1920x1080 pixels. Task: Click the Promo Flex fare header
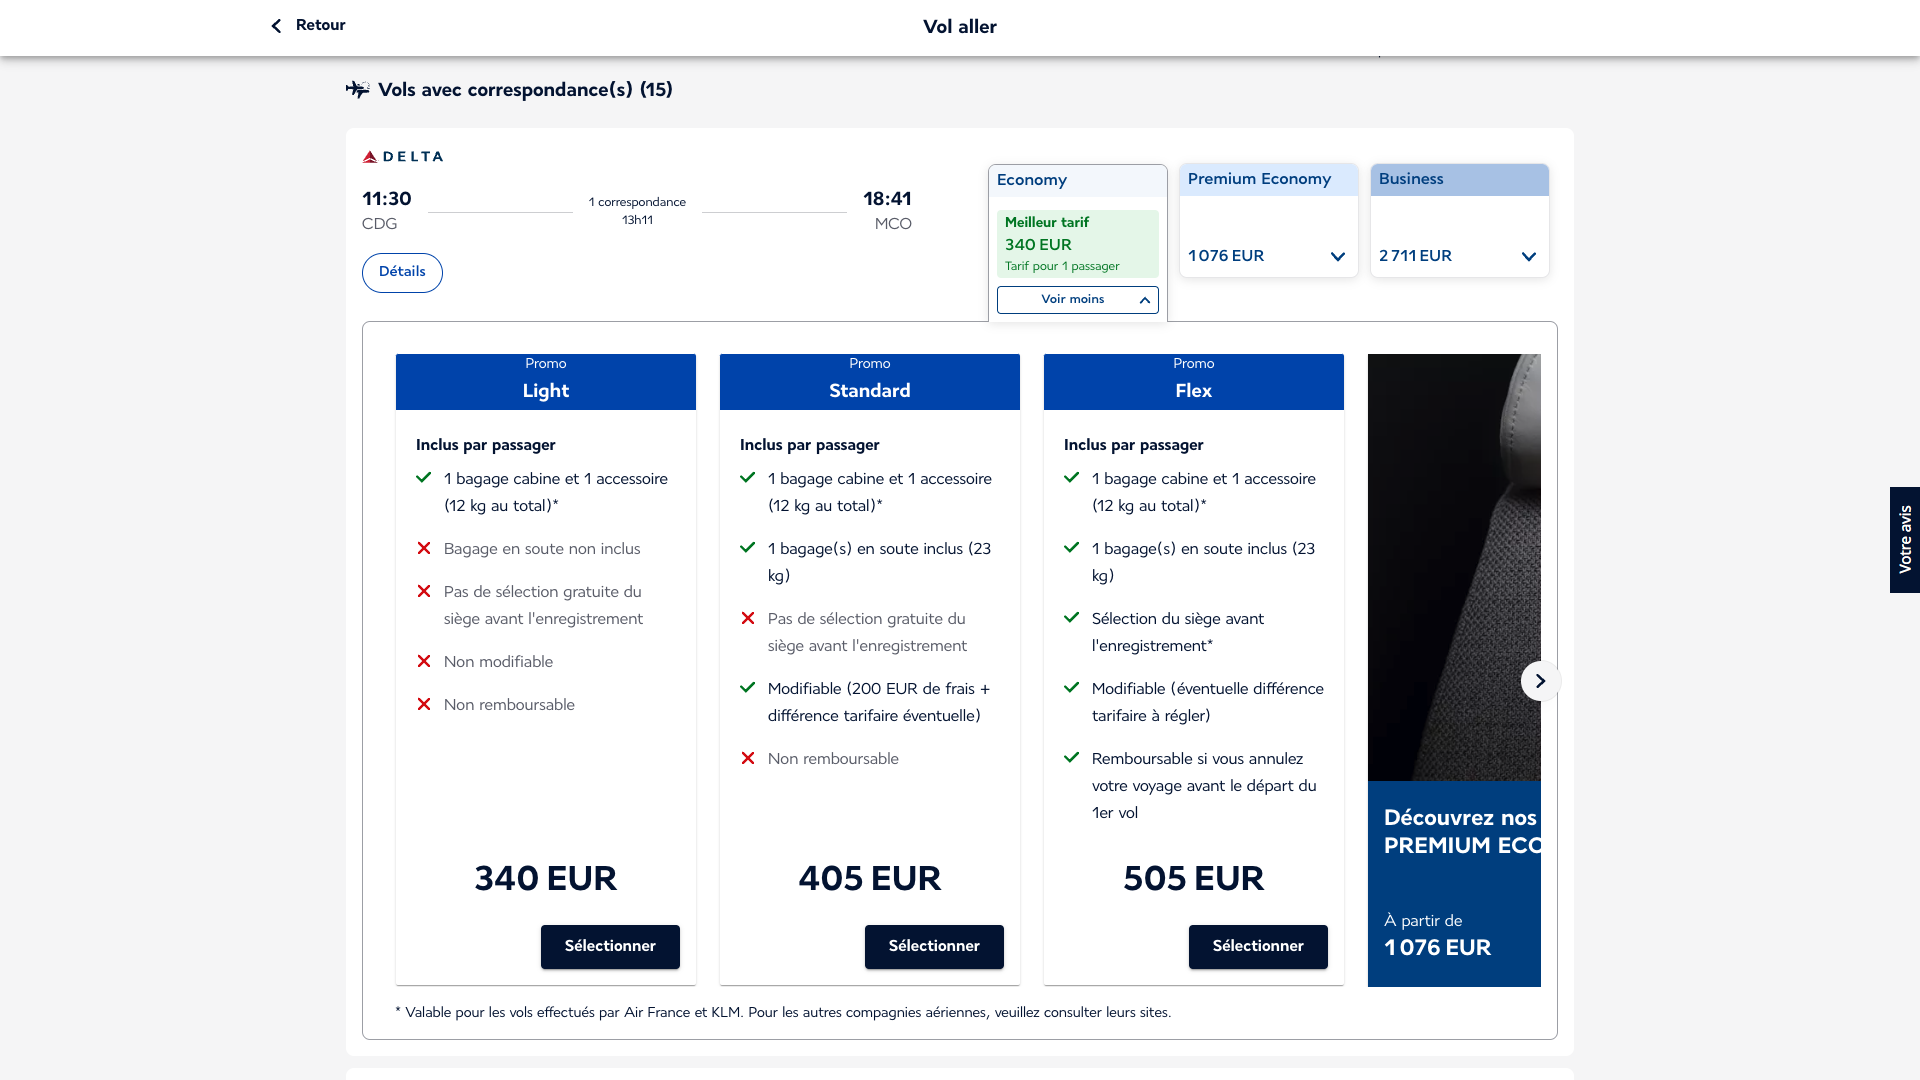point(1194,382)
